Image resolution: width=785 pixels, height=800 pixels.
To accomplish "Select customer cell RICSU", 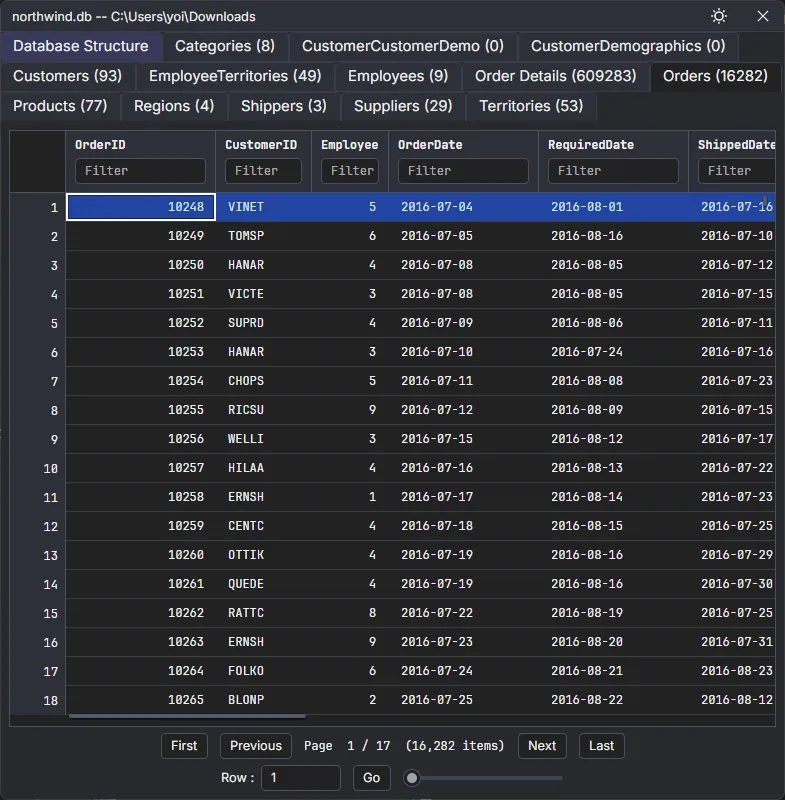I will (263, 410).
